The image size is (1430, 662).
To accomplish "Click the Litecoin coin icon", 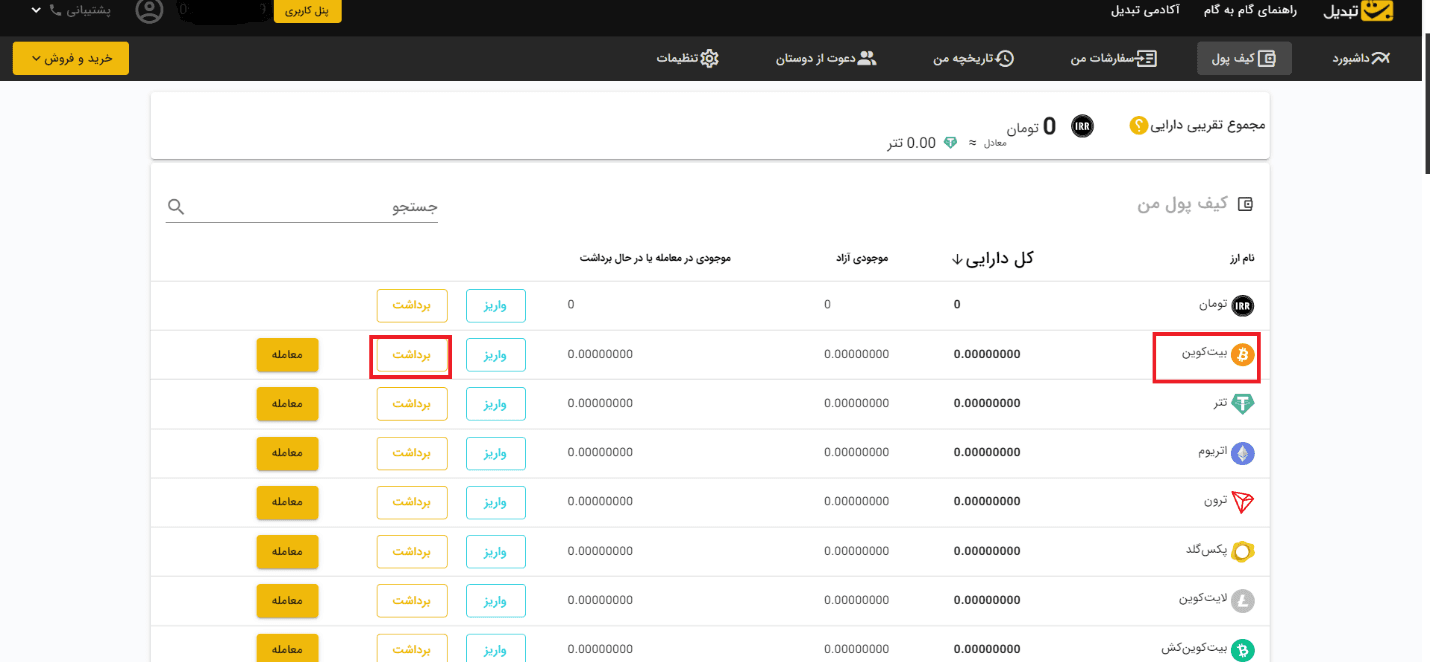I will (1242, 601).
